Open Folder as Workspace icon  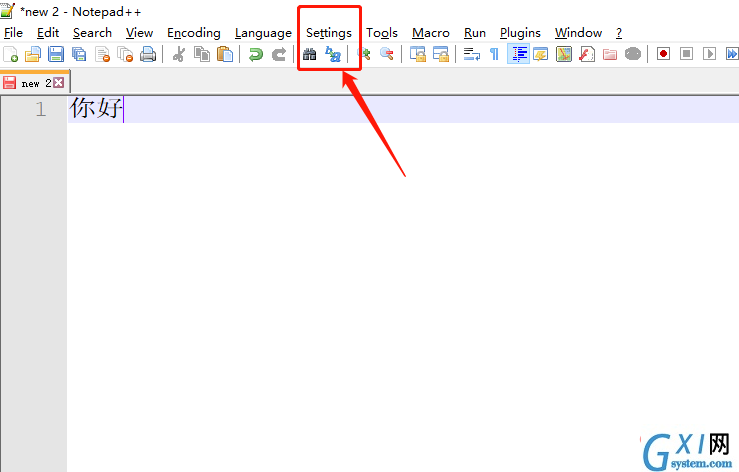pos(610,54)
